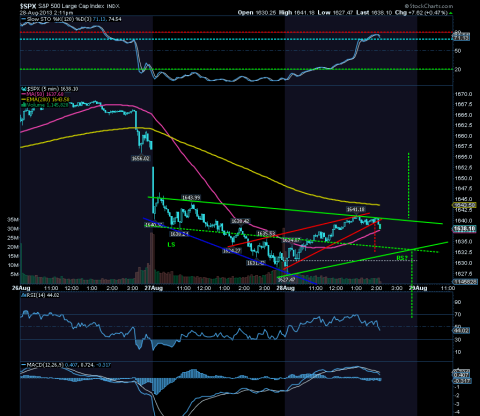Click the MACD(12,26,9) panel label
The image size is (480, 416).
click(x=66, y=365)
